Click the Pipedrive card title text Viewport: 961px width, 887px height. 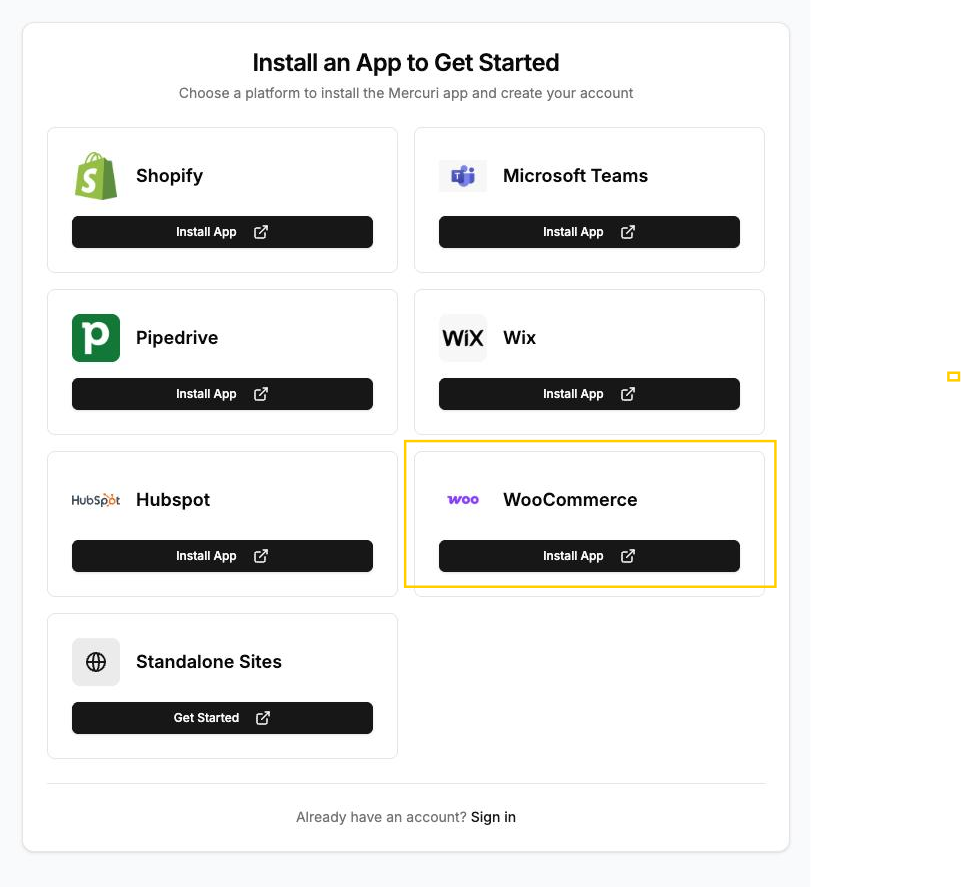coord(176,338)
